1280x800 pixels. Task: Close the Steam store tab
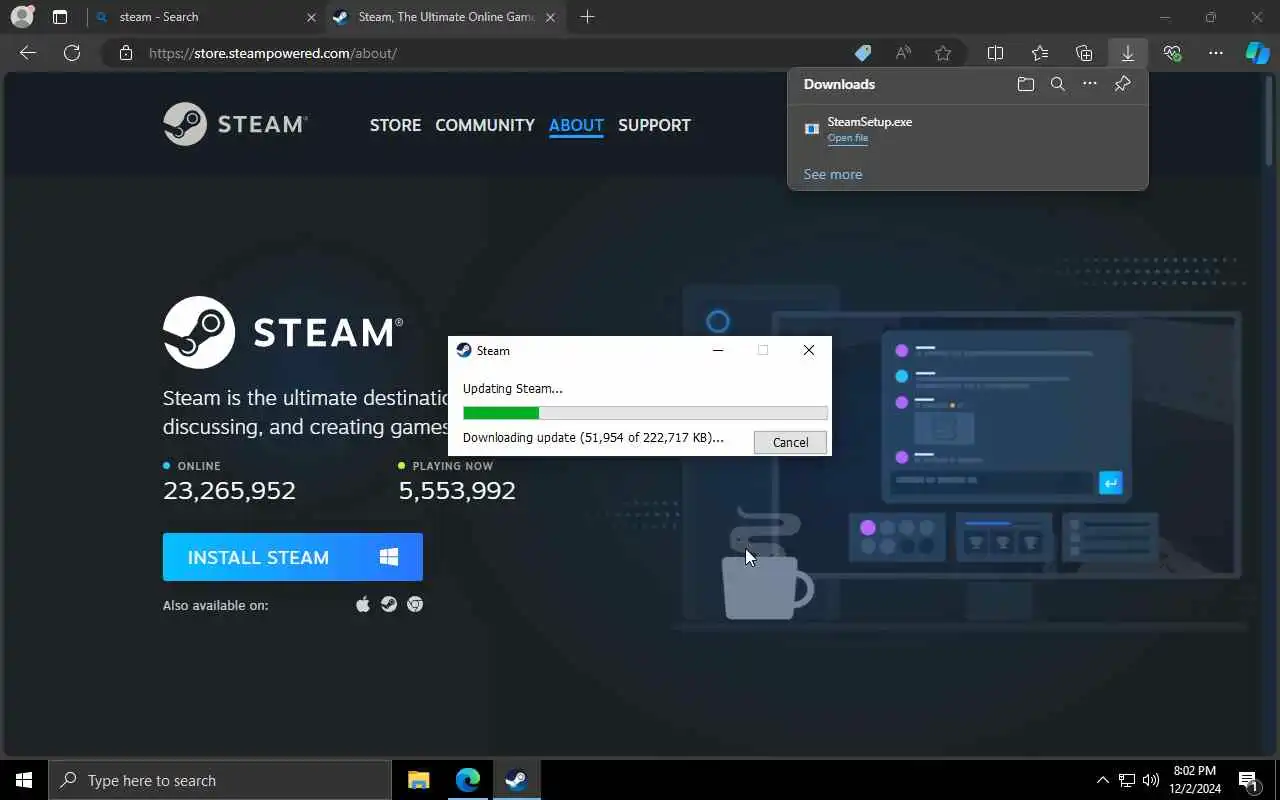(x=550, y=17)
